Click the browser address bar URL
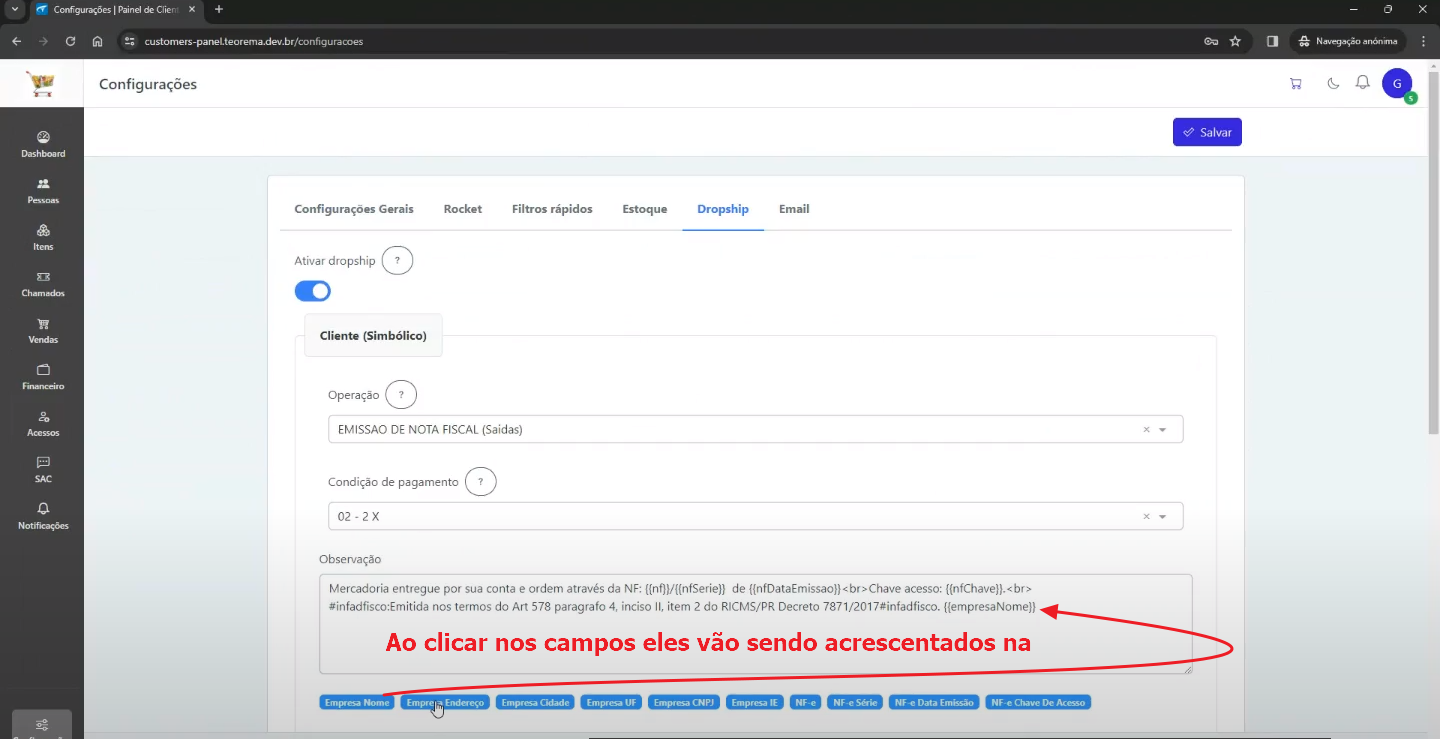Screen dimensions: 1440x739 coord(253,42)
